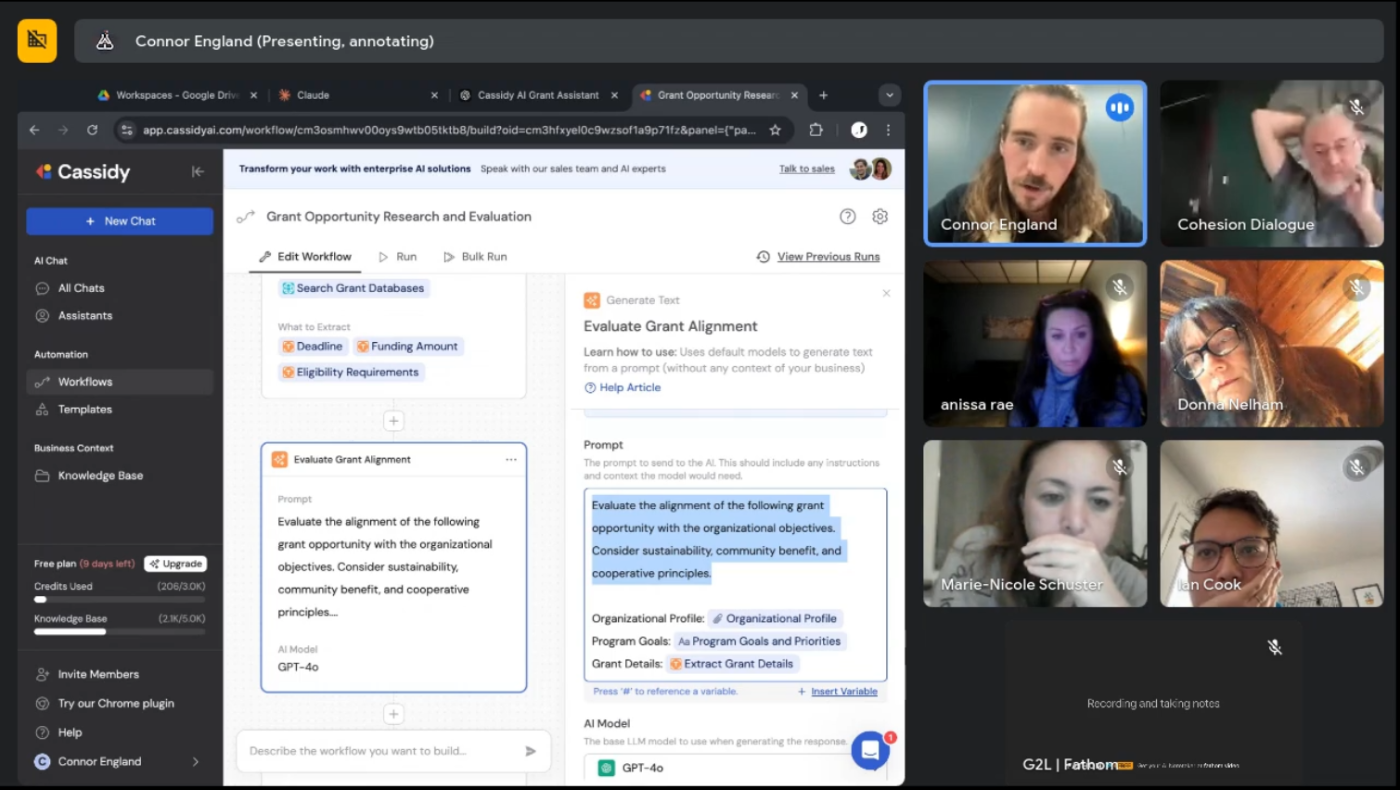This screenshot has width=1400, height=790.
Task: Open the workflow help question-mark icon
Action: coord(848,216)
